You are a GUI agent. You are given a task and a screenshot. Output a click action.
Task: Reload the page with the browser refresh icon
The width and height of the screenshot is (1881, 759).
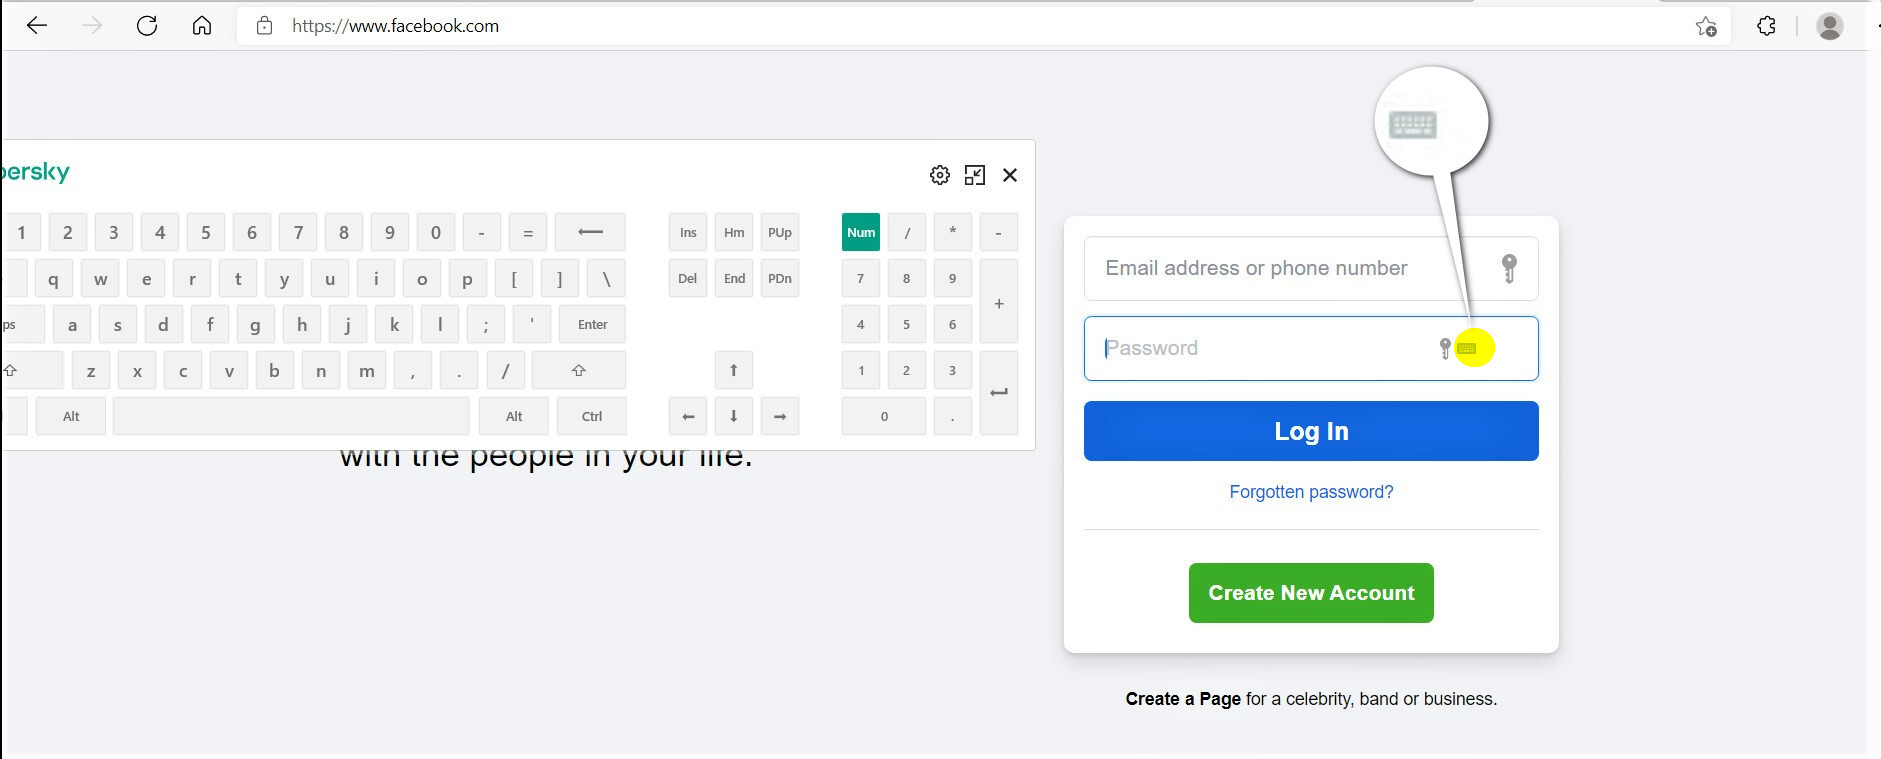[x=147, y=26]
